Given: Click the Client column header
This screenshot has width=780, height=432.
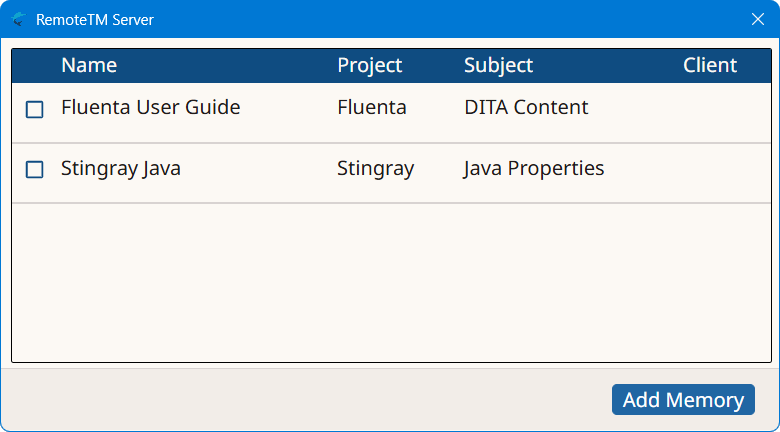Looking at the screenshot, I should pos(710,65).
